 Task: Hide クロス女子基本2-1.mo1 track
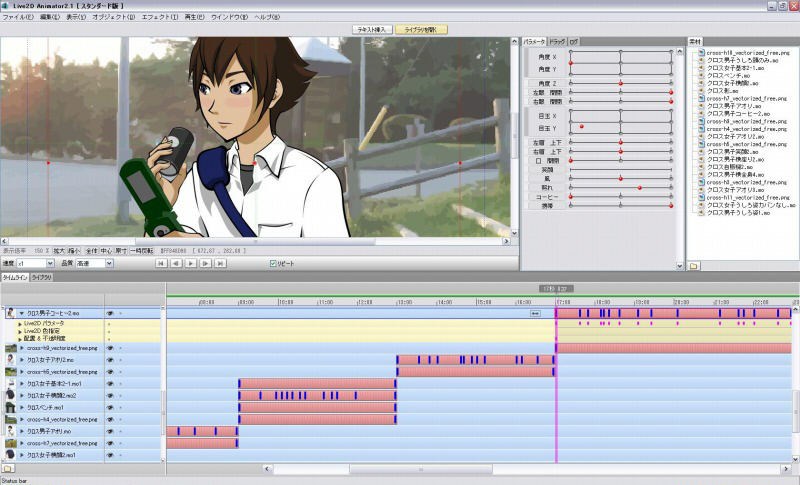[x=109, y=384]
